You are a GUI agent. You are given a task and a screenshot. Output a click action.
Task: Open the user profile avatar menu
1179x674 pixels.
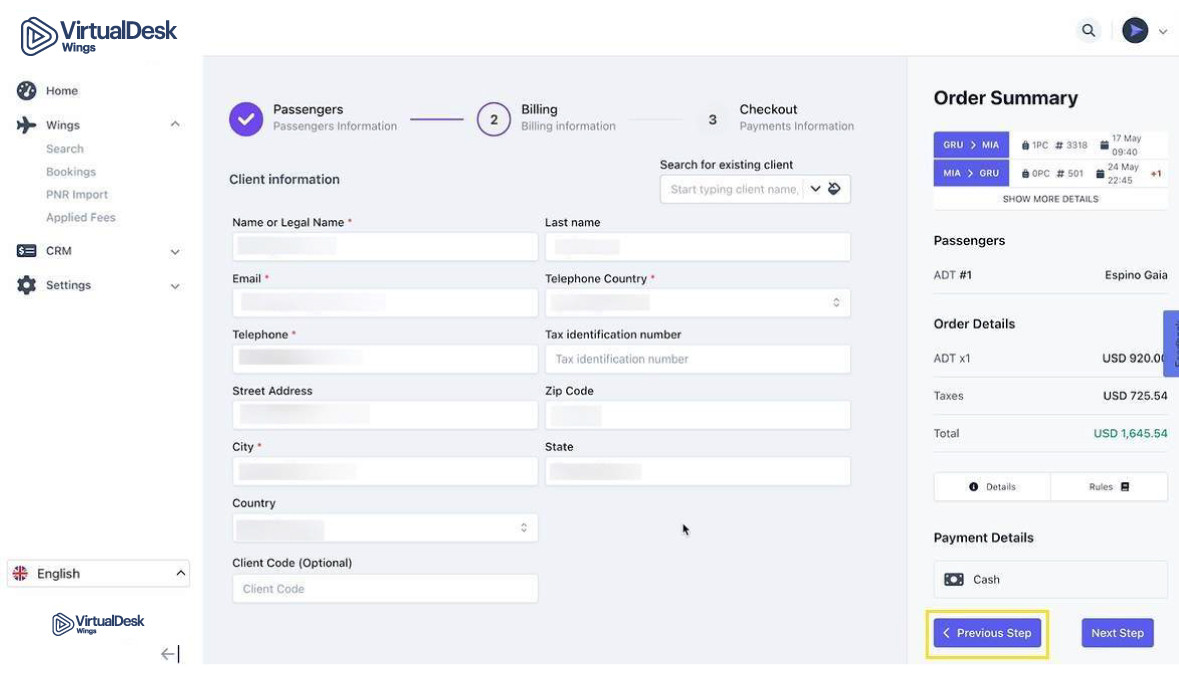pyautogui.click(x=1135, y=31)
